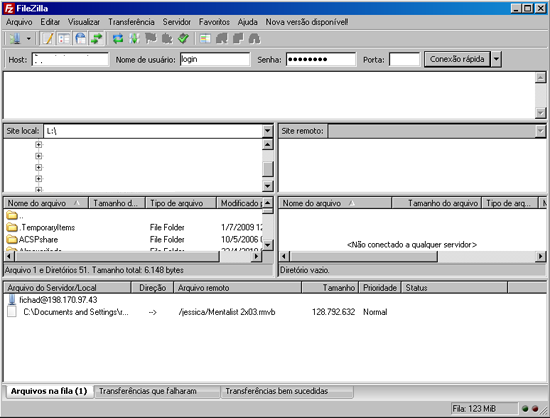The width and height of the screenshot is (550, 418).
Task: Cancel the current operation flag icon
Action: coord(151,39)
